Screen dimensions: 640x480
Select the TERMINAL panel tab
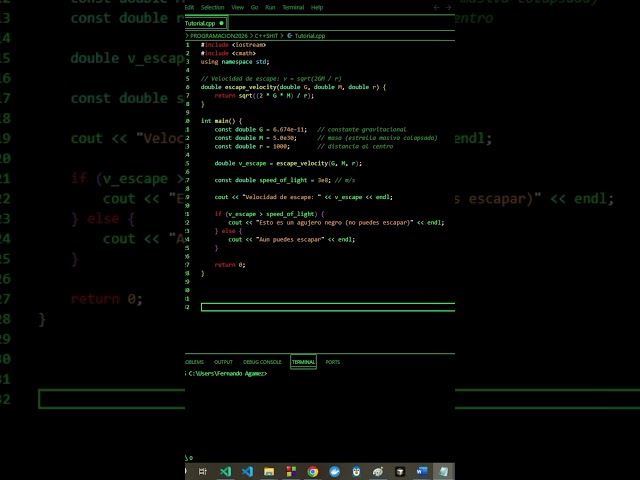coord(303,362)
